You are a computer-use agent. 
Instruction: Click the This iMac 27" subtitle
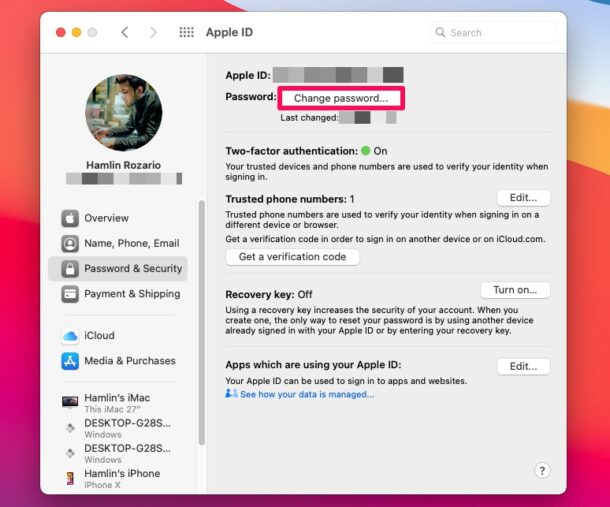112,409
